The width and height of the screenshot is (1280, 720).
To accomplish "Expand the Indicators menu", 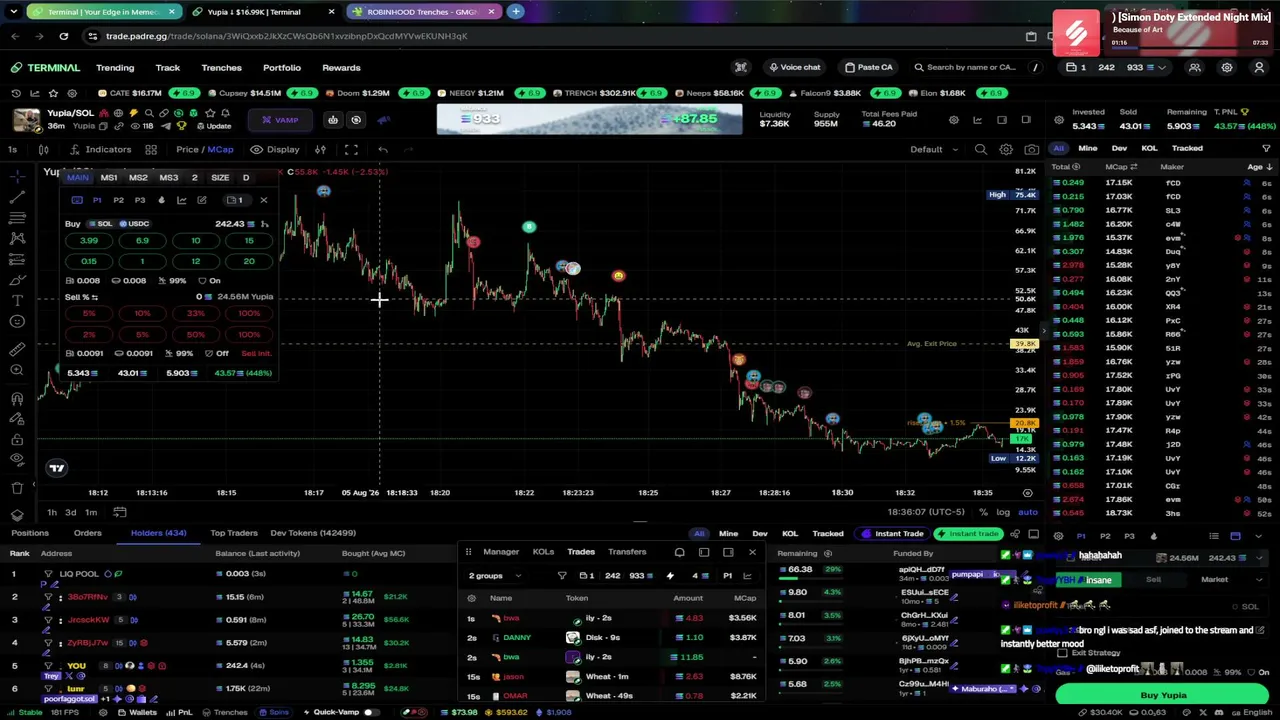I will click(x=100, y=150).
